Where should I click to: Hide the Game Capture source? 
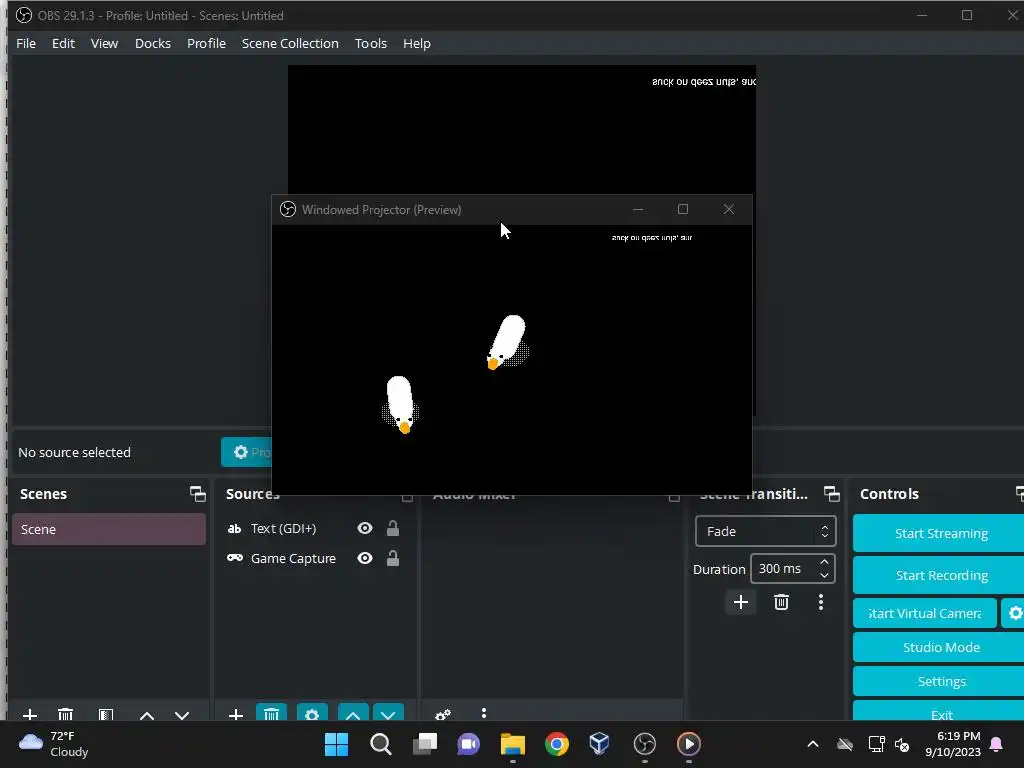point(365,558)
